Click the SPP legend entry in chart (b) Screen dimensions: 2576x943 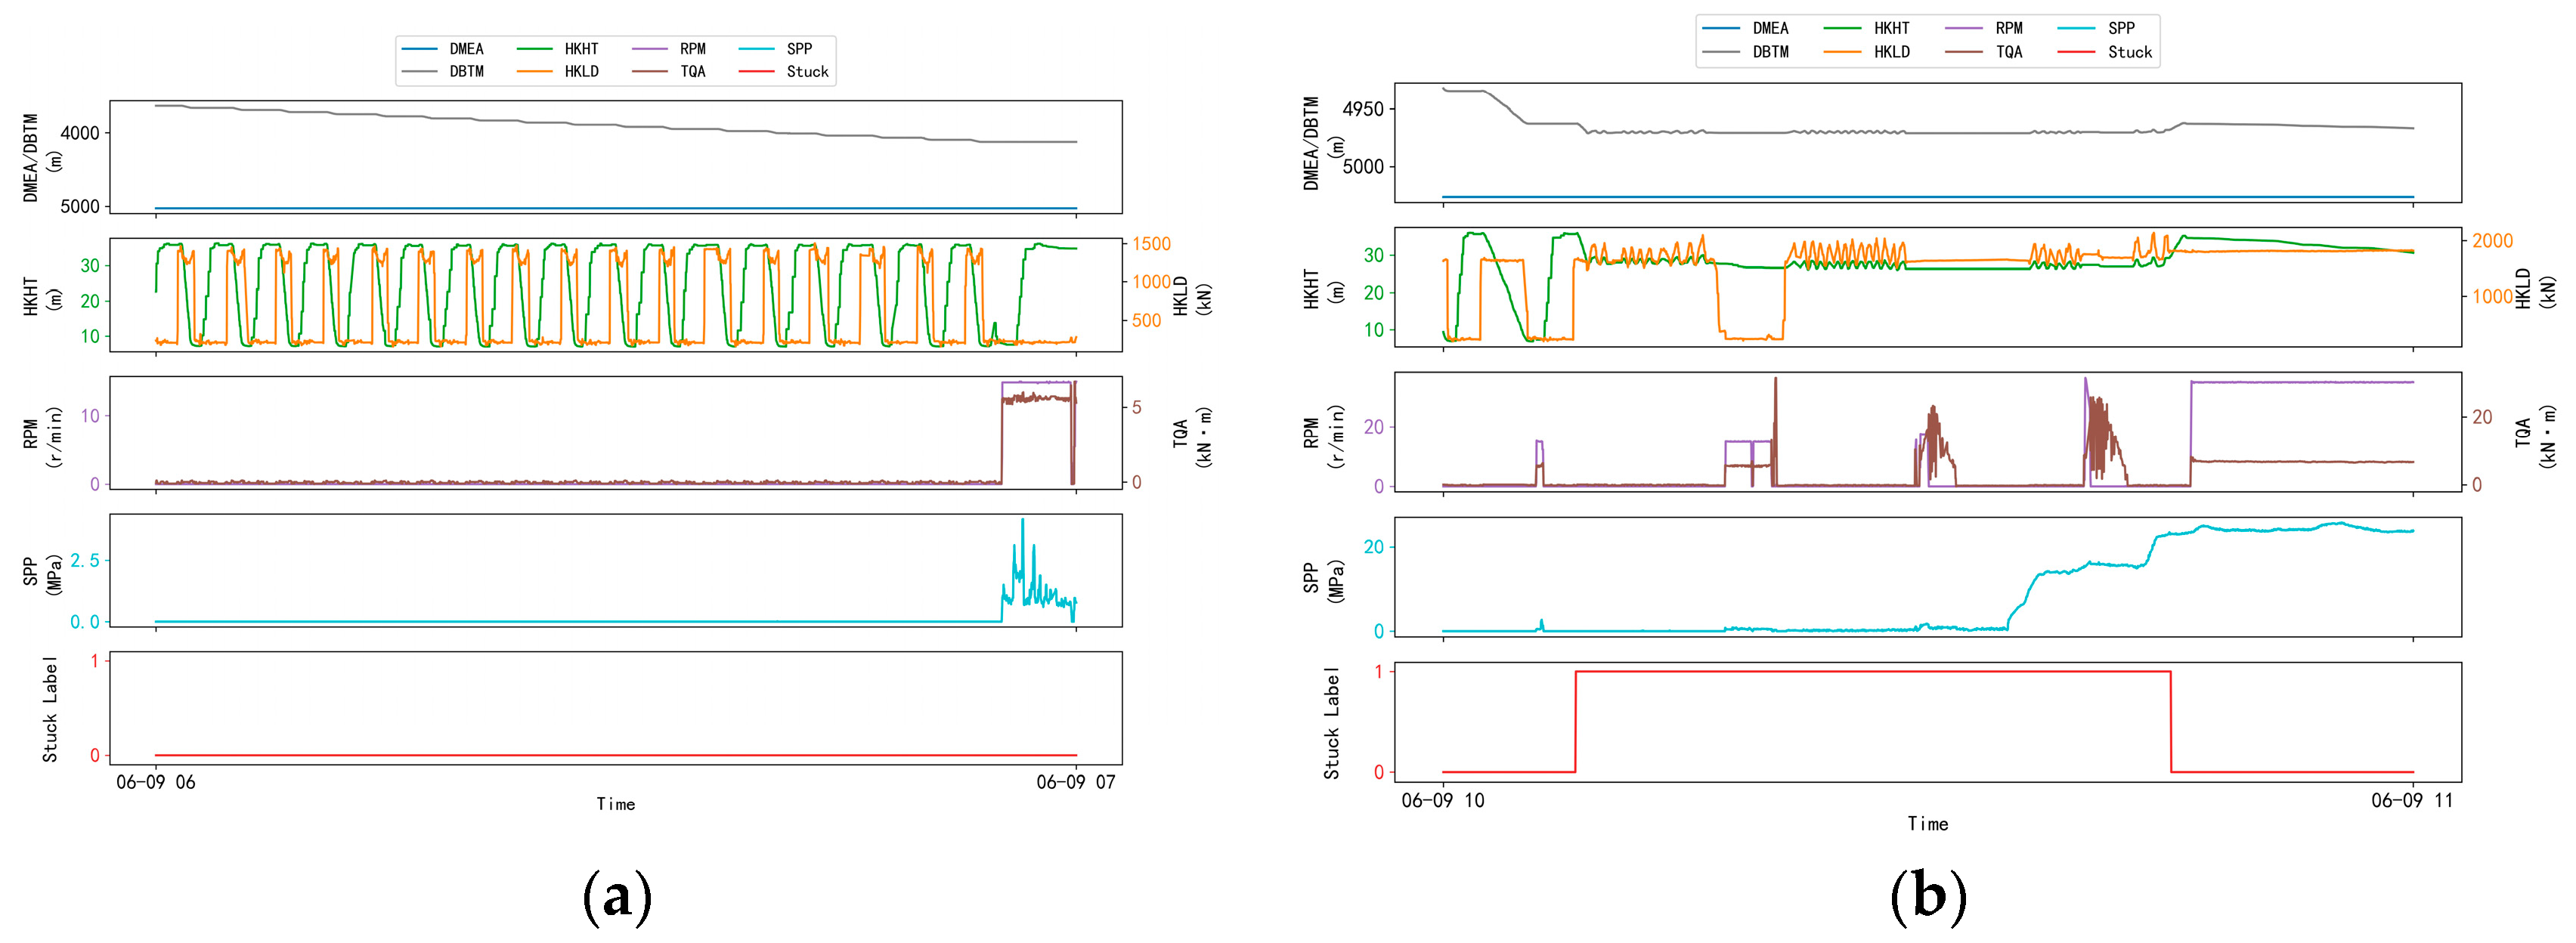pyautogui.click(x=2120, y=28)
